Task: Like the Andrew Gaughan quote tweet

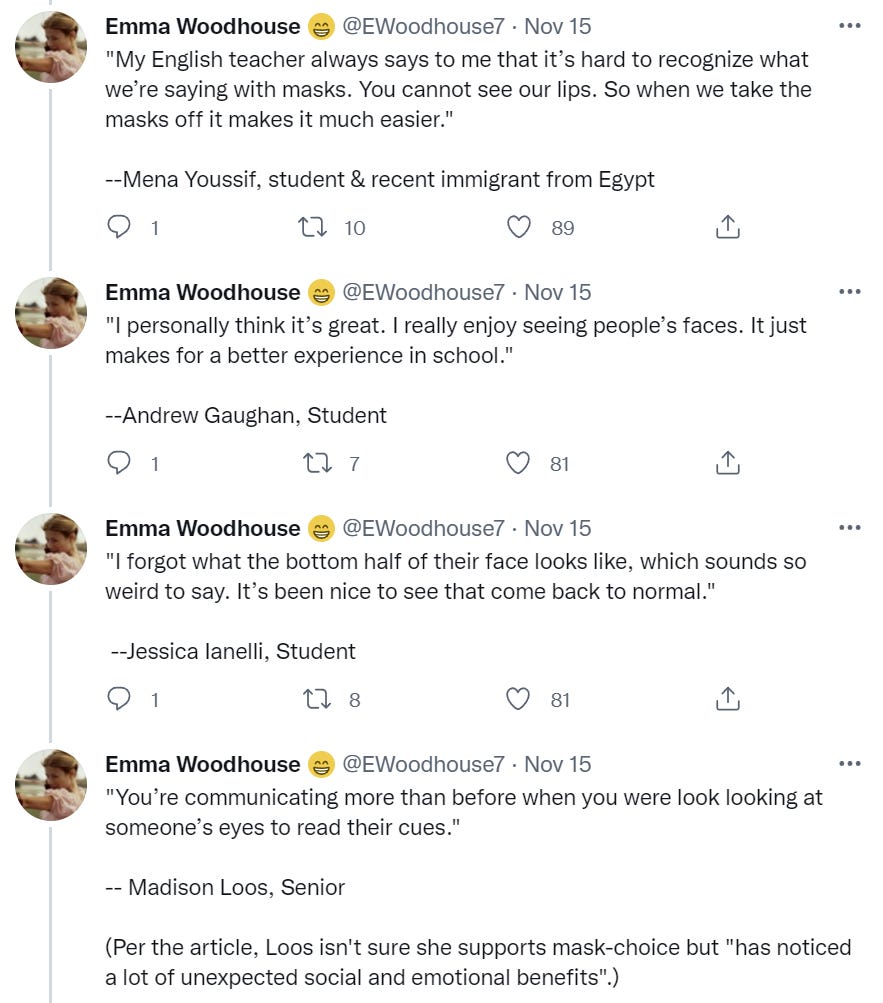Action: 518,464
